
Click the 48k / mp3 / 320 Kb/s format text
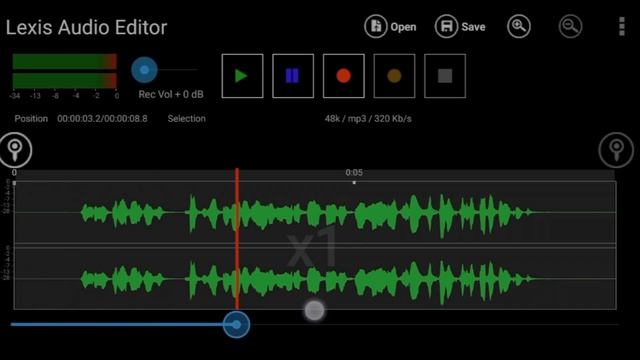point(368,119)
